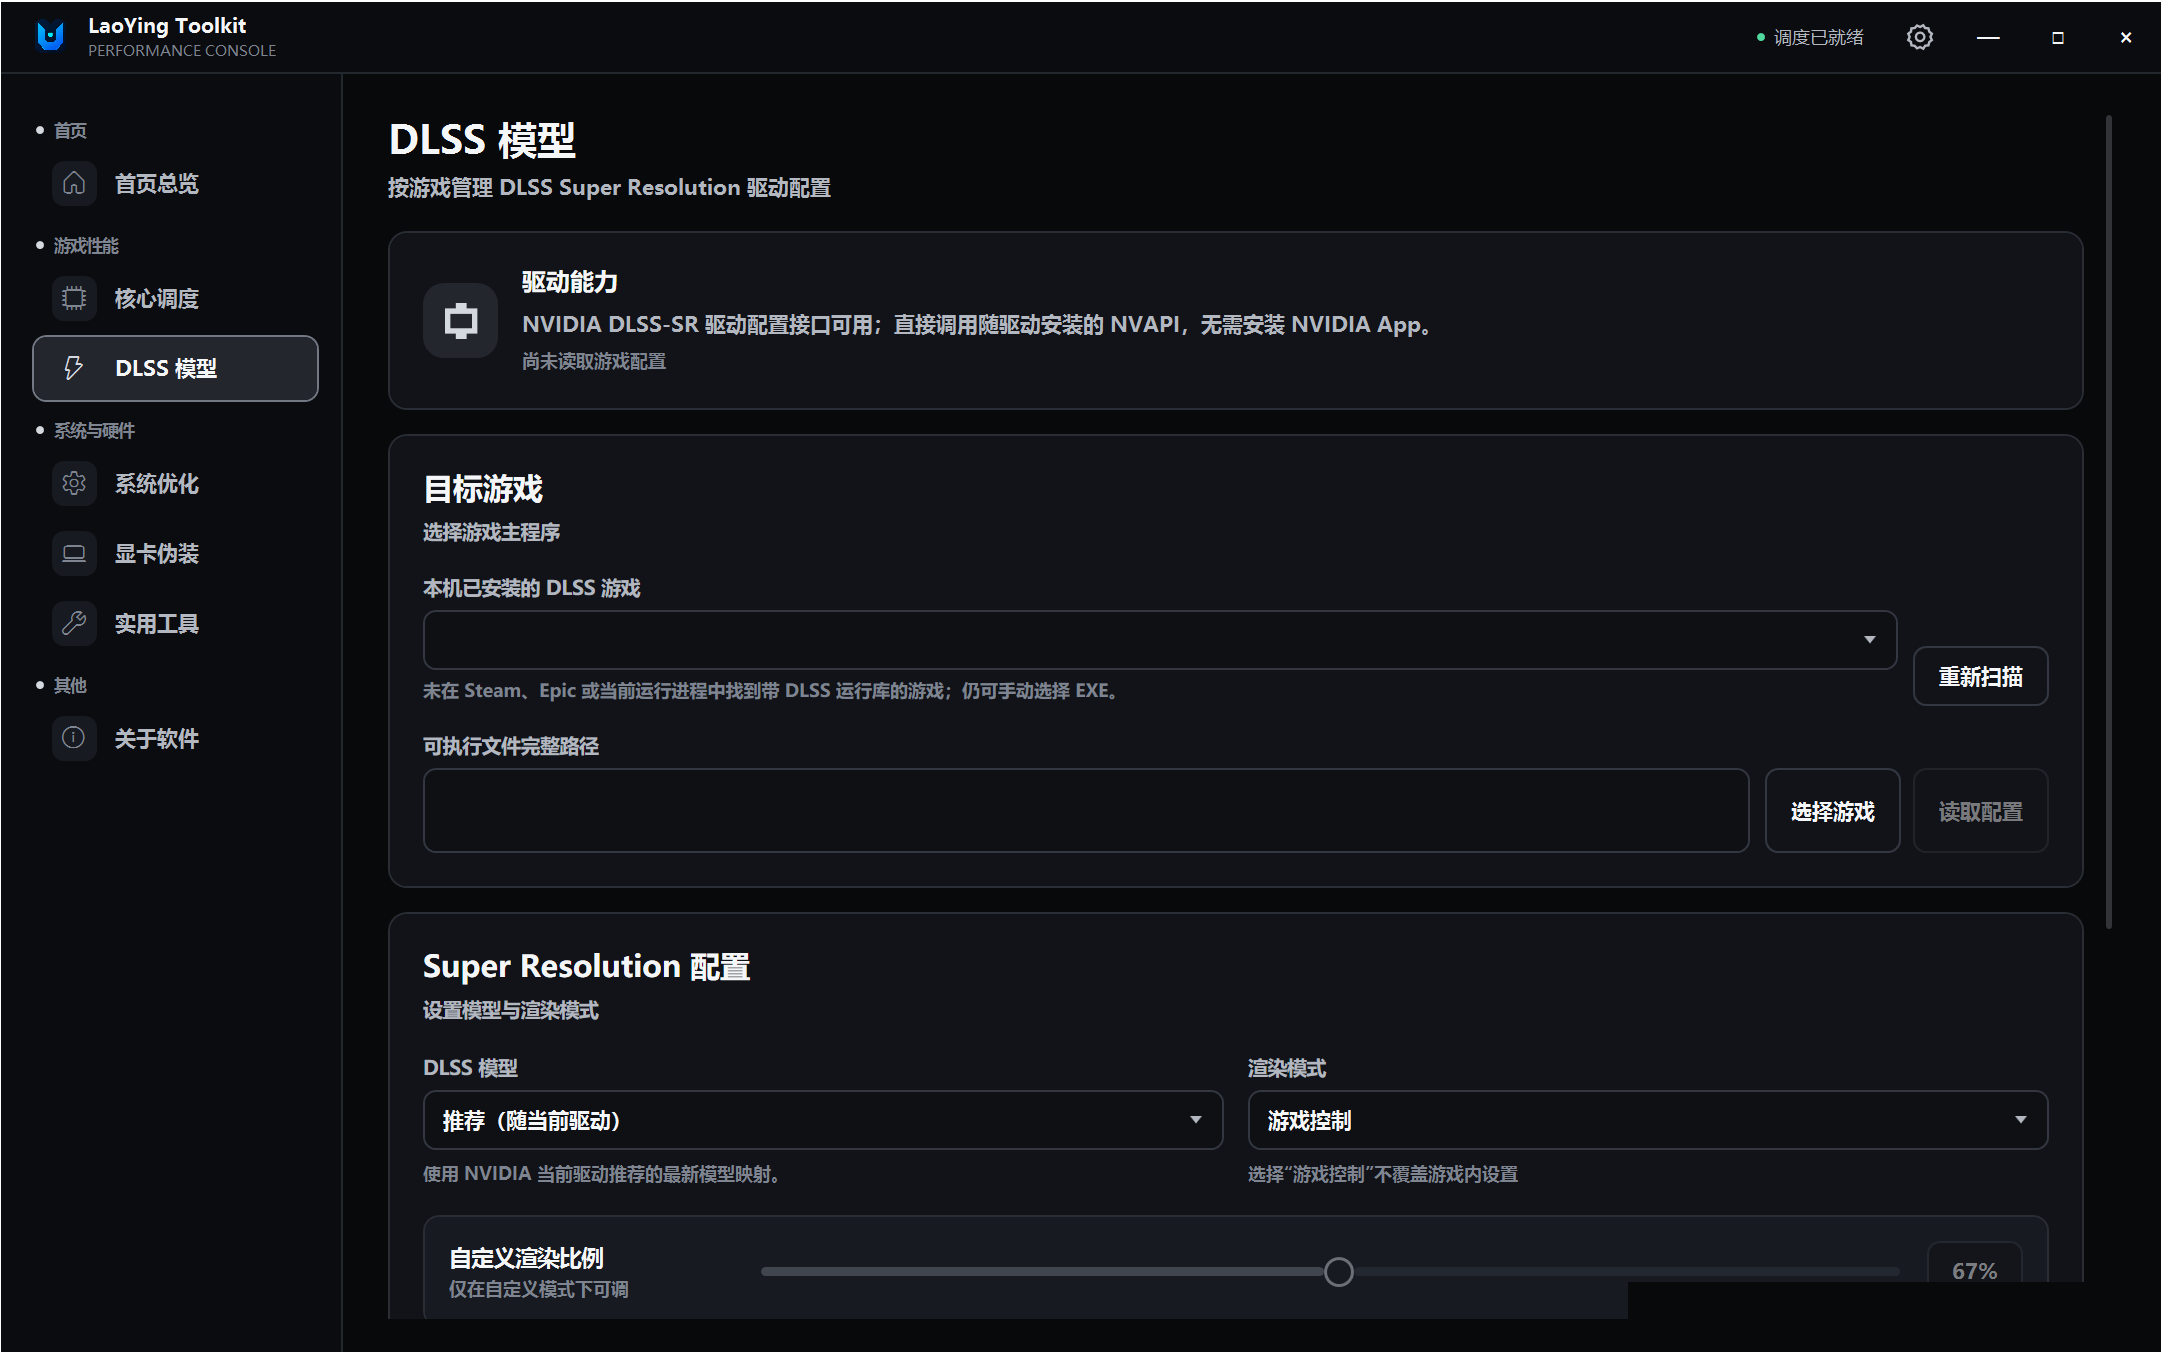Click the LaoYing Toolkit logo icon
This screenshot has width=2163, height=1354.
(x=50, y=37)
